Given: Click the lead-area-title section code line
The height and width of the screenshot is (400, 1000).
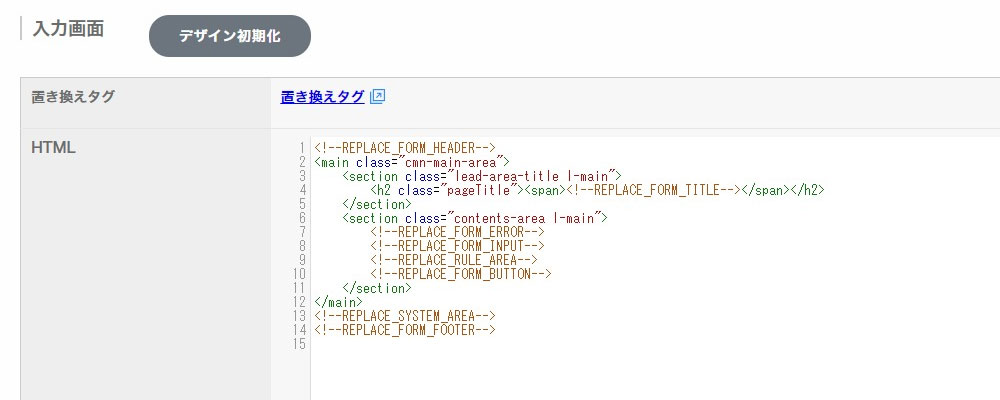Looking at the screenshot, I should [481, 176].
